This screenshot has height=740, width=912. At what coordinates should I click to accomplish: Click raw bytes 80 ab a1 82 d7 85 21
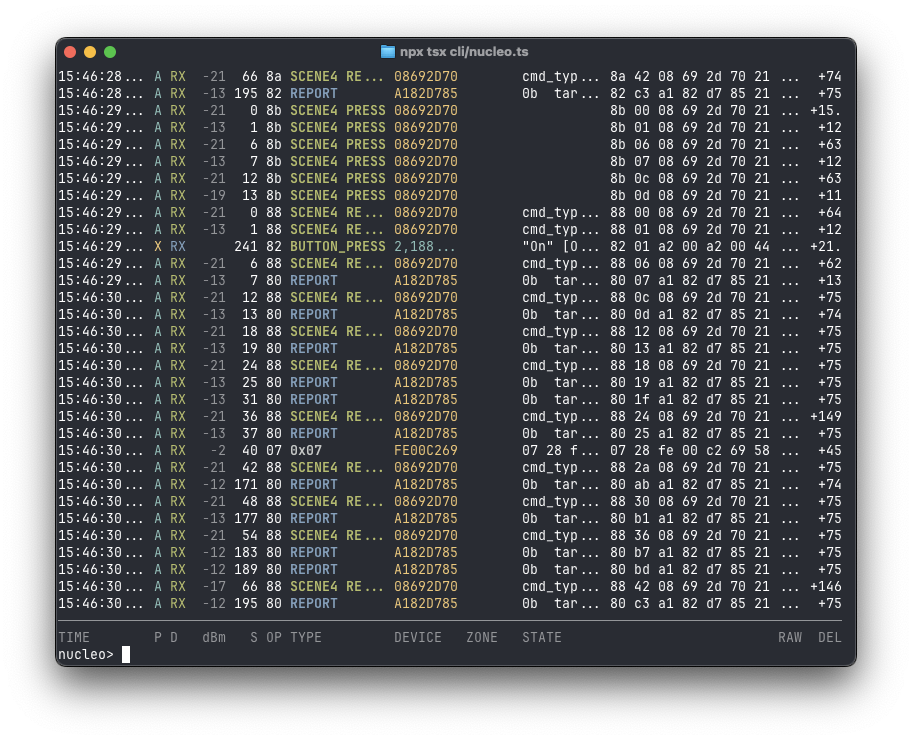pos(690,485)
